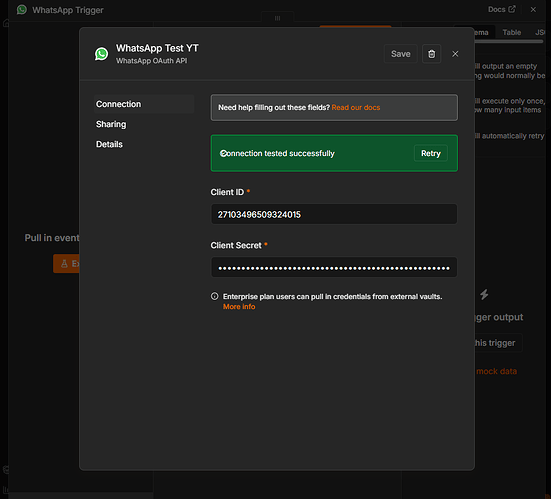Screen dimensions: 551x499
Task: Close the WhatsApp Trigger node panel
Action: (533, 9)
